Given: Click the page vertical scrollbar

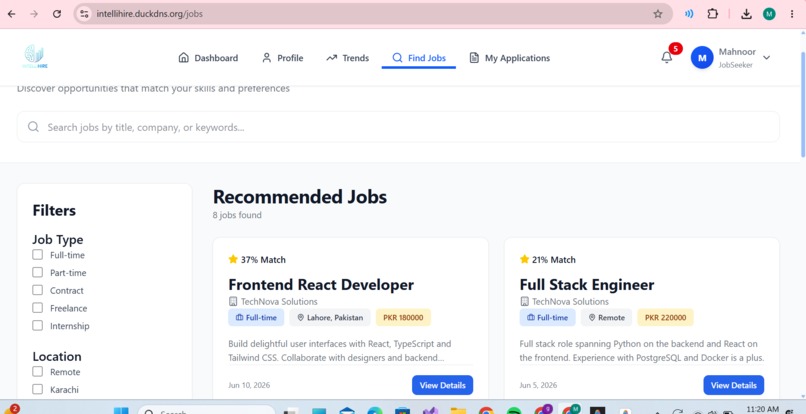Looking at the screenshot, I should tap(803, 105).
